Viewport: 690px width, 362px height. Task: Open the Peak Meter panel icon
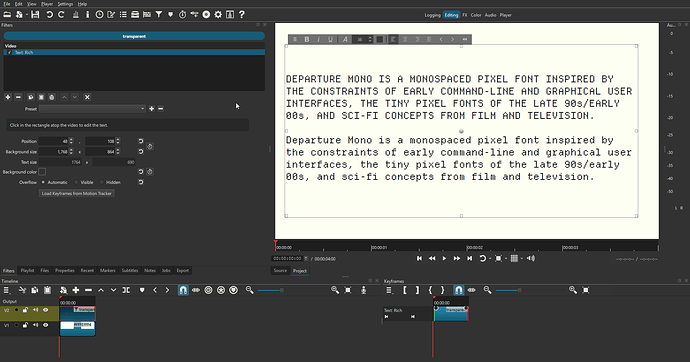click(76, 15)
